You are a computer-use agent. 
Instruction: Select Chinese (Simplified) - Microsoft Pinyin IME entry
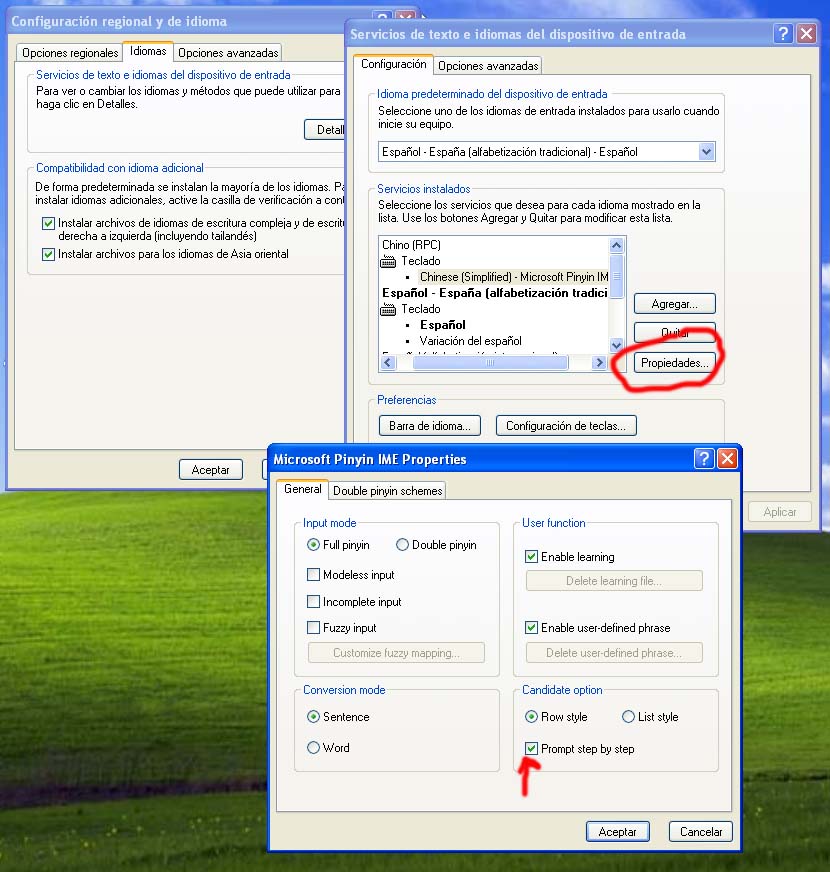(513, 277)
